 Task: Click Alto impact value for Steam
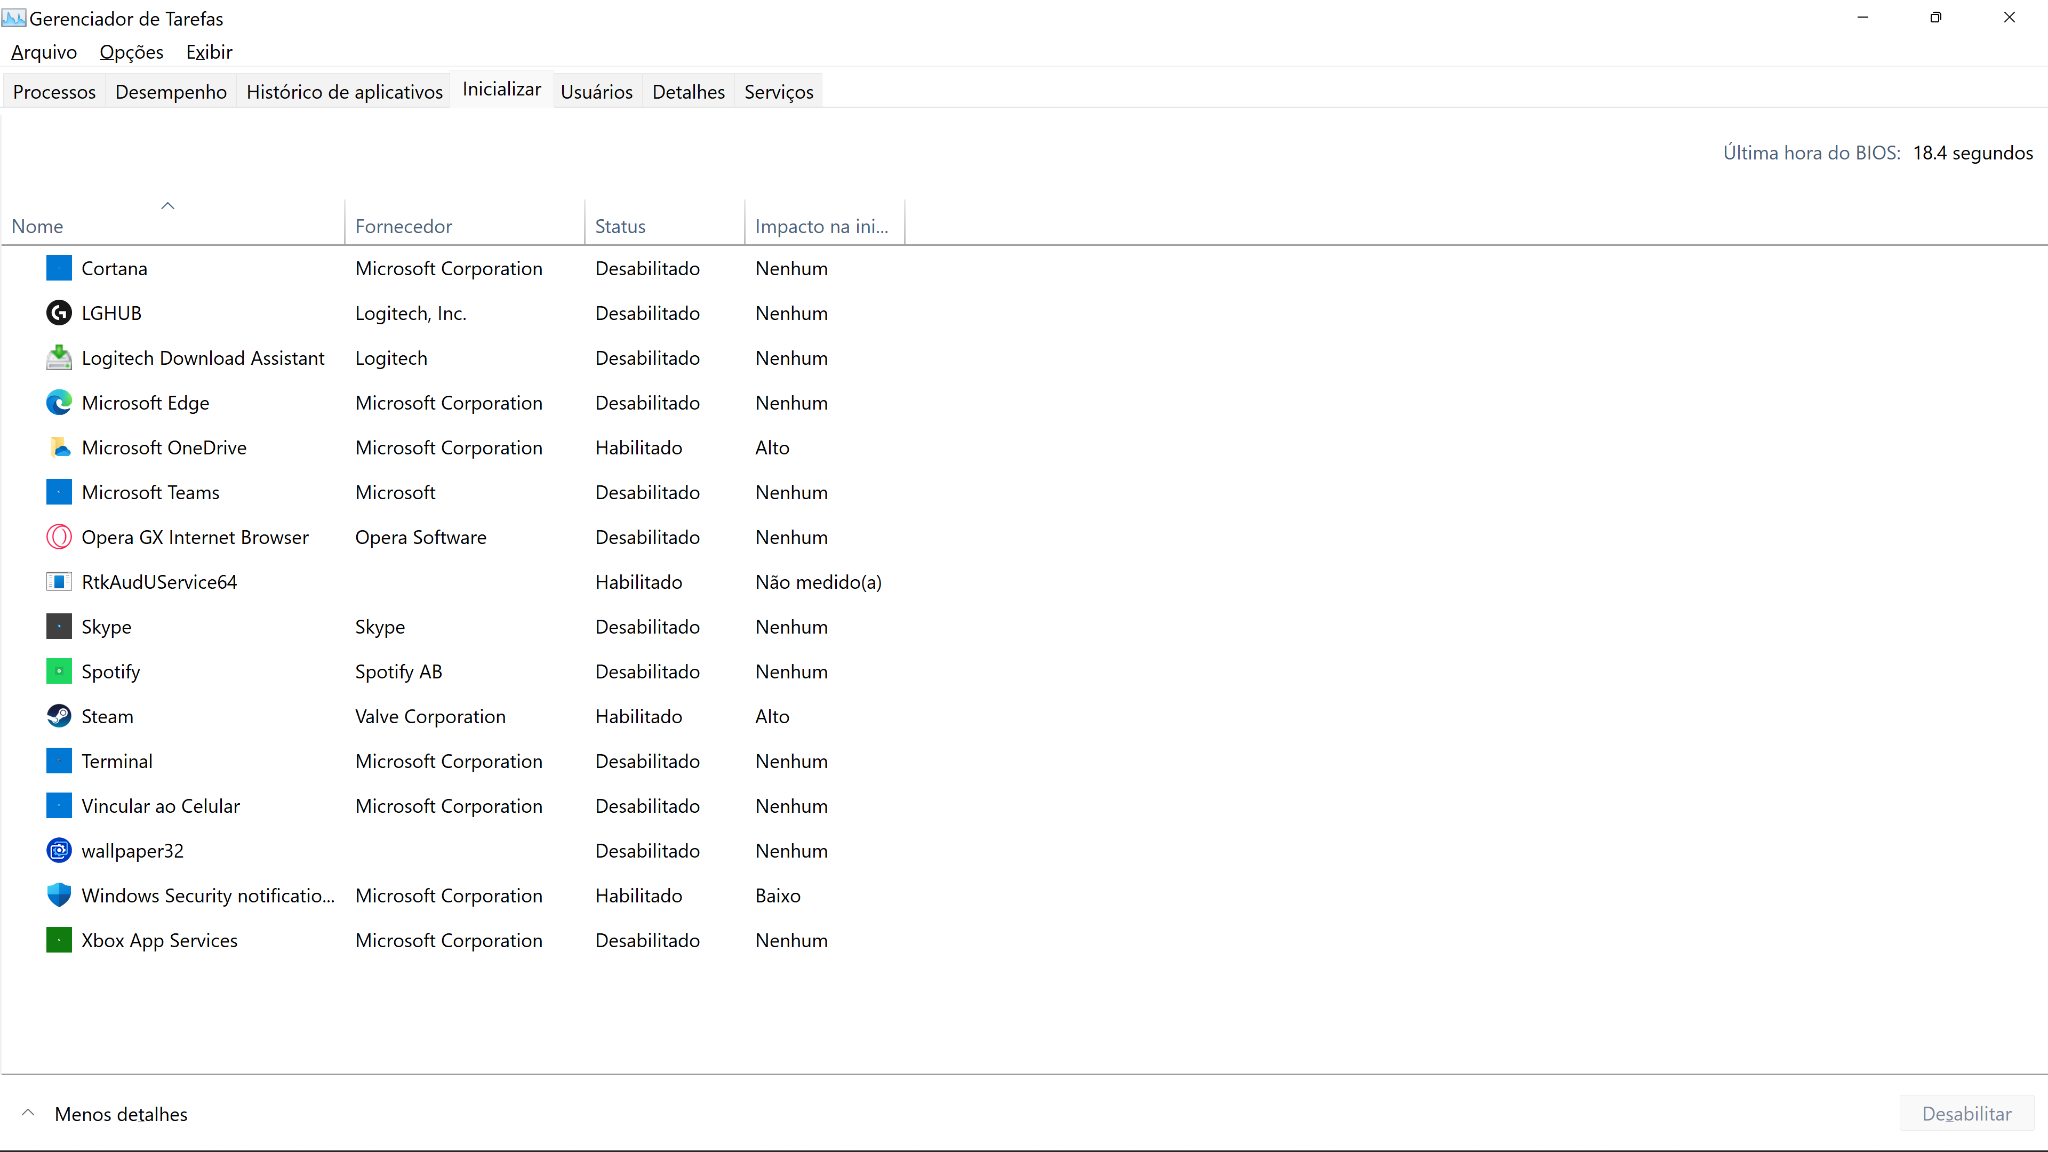click(x=772, y=716)
